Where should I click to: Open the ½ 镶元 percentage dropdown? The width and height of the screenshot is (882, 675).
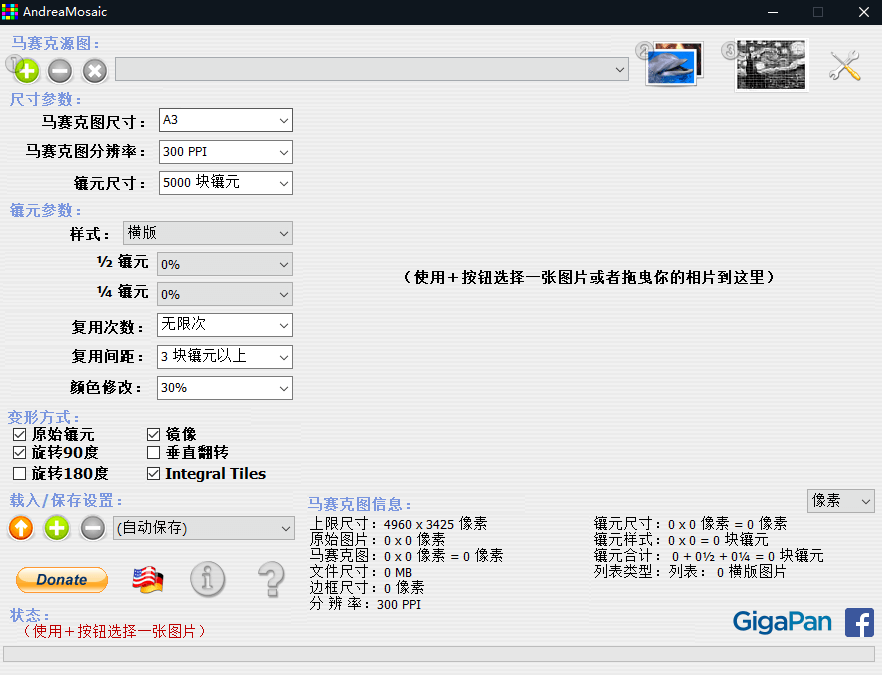point(224,264)
